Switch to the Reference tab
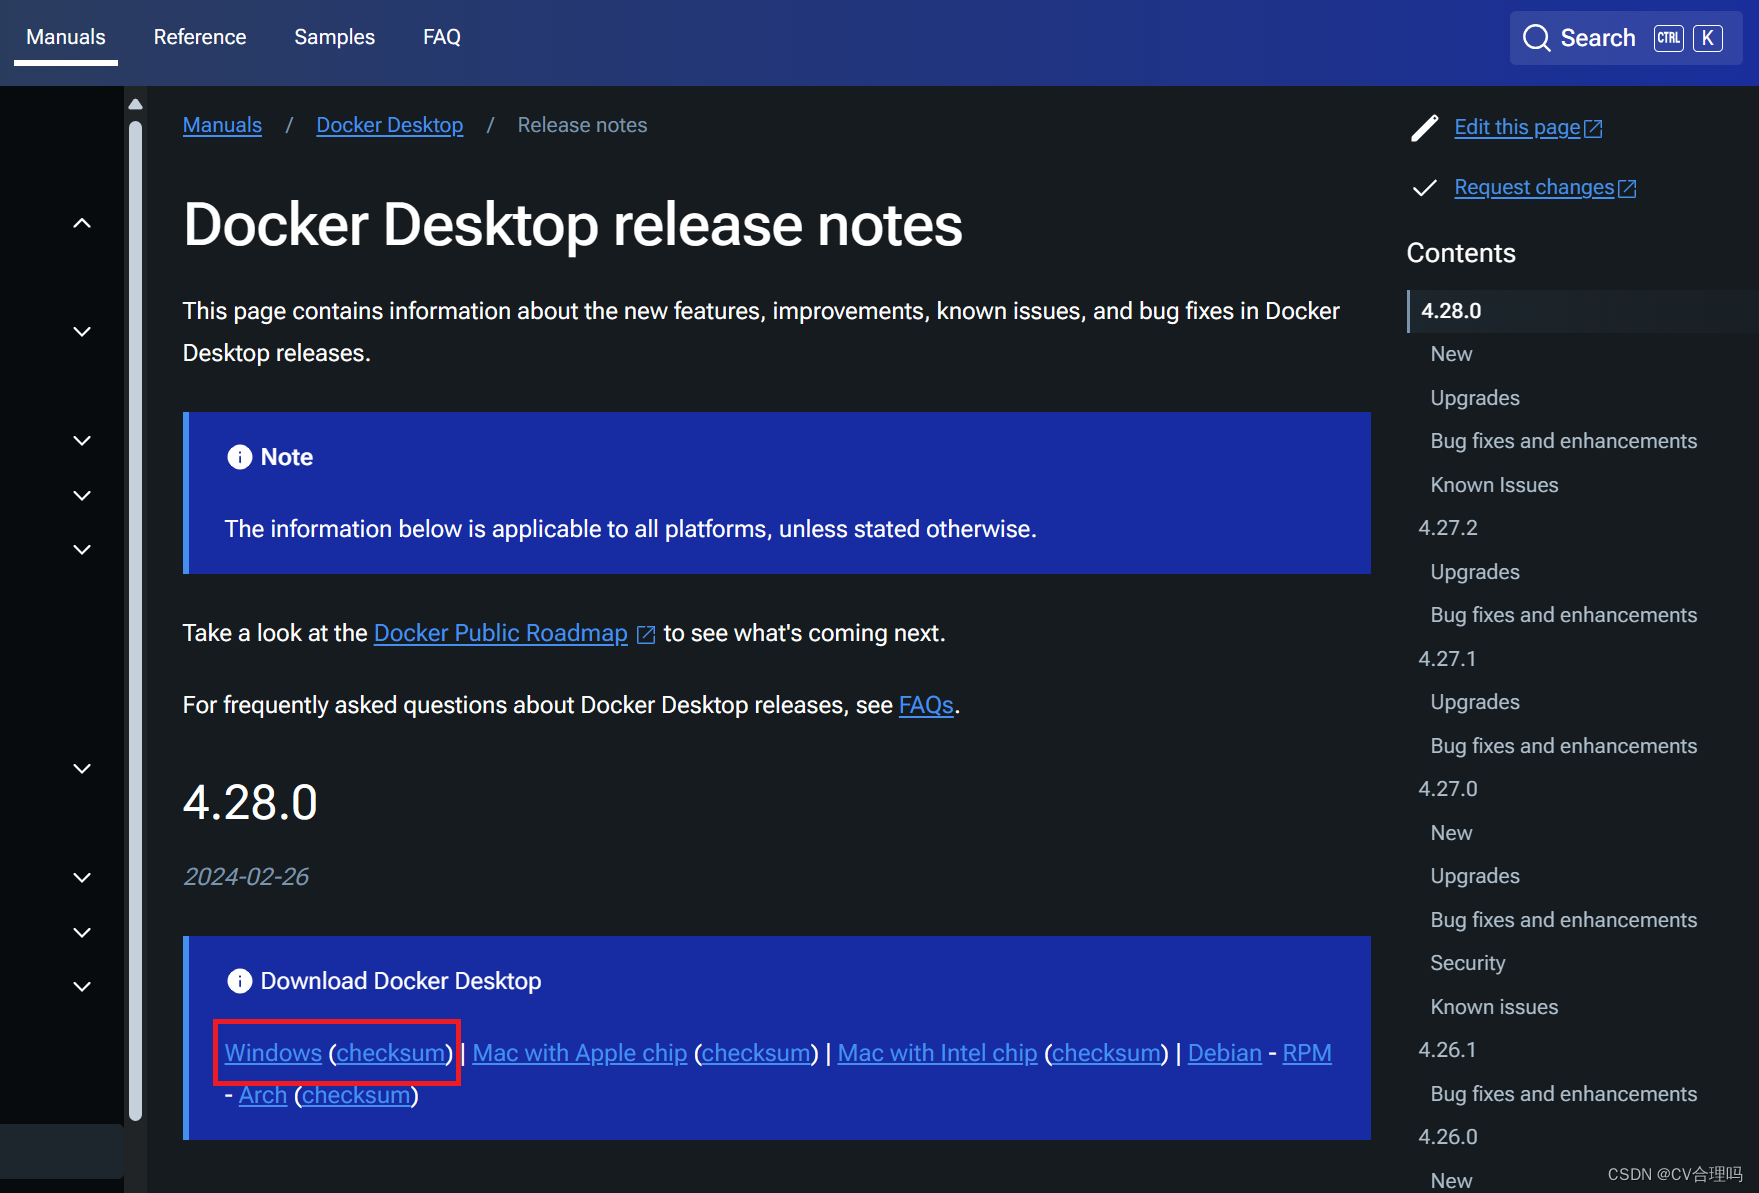Viewport: 1759px width, 1193px height. 199,36
